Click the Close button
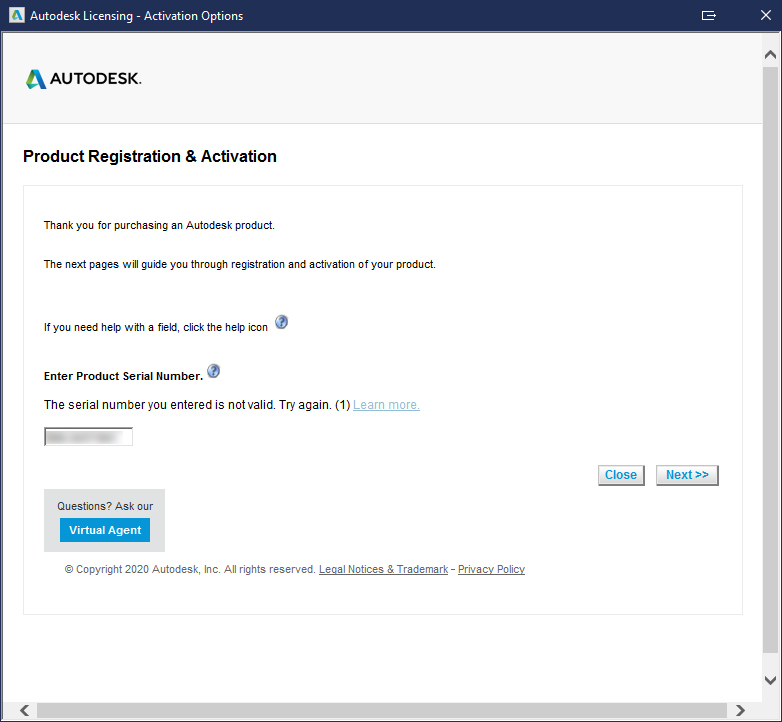 (x=621, y=475)
